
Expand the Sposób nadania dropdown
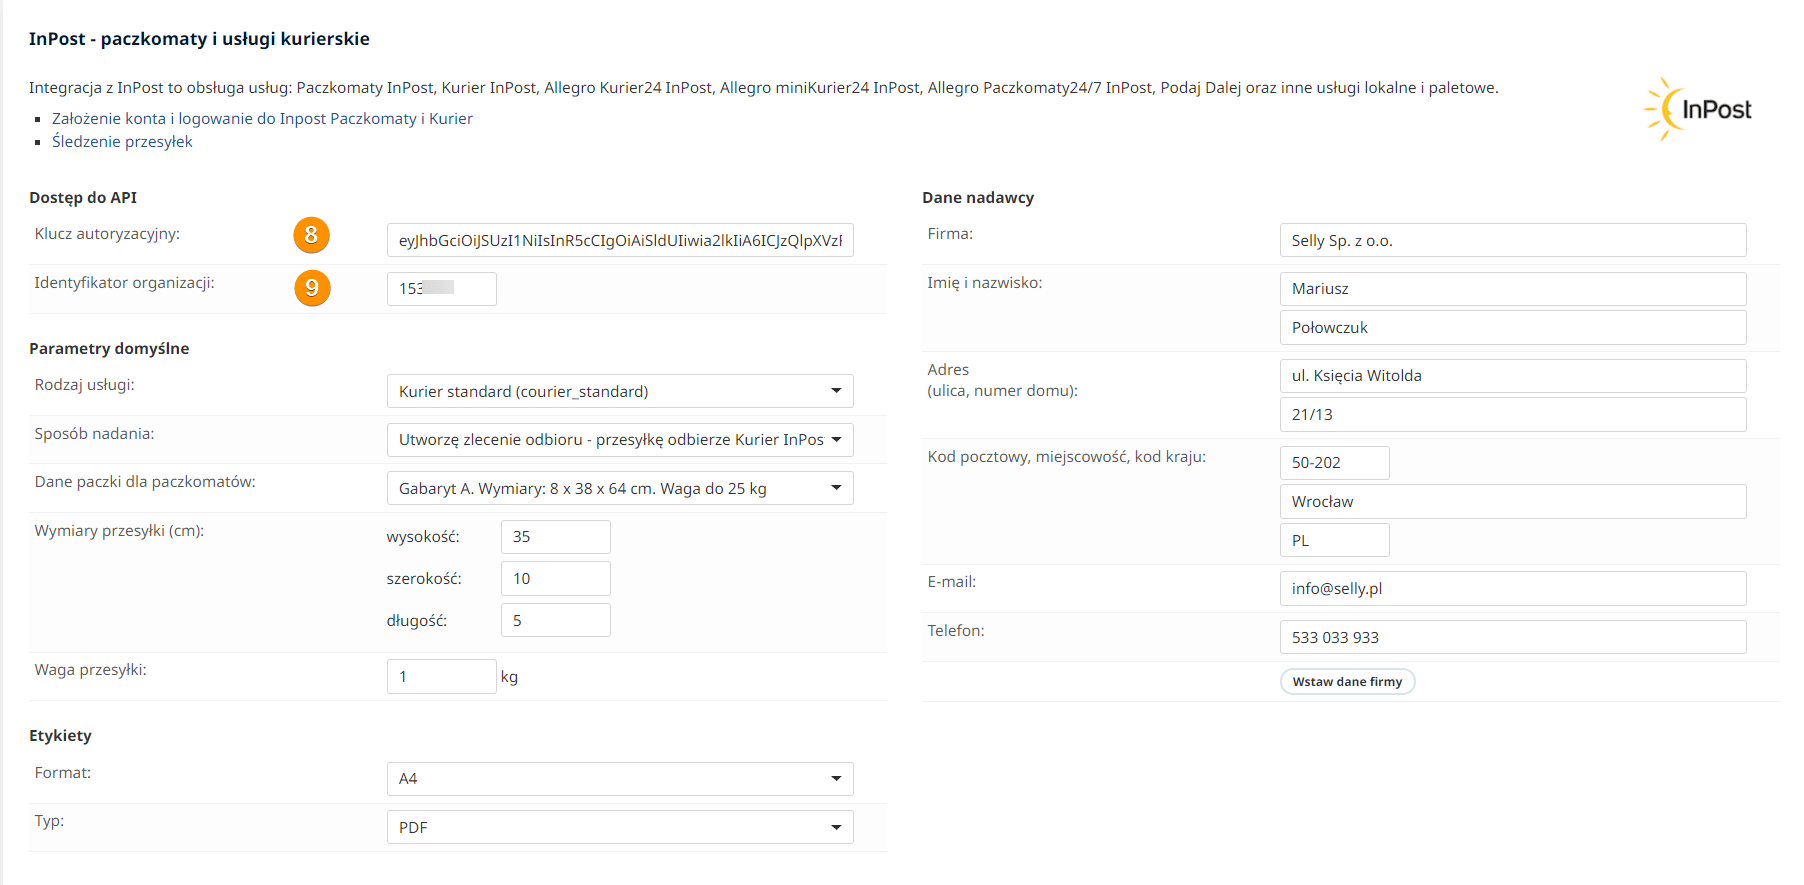(x=619, y=440)
